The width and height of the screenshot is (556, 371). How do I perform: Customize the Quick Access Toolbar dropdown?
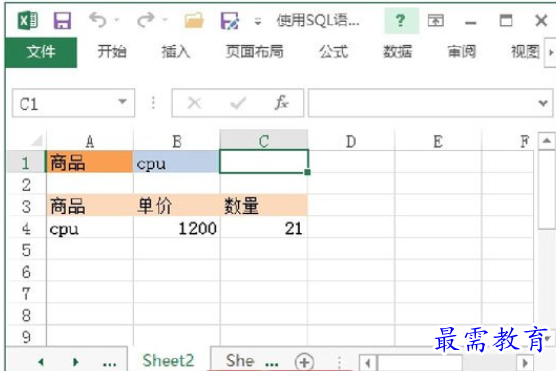pos(258,22)
